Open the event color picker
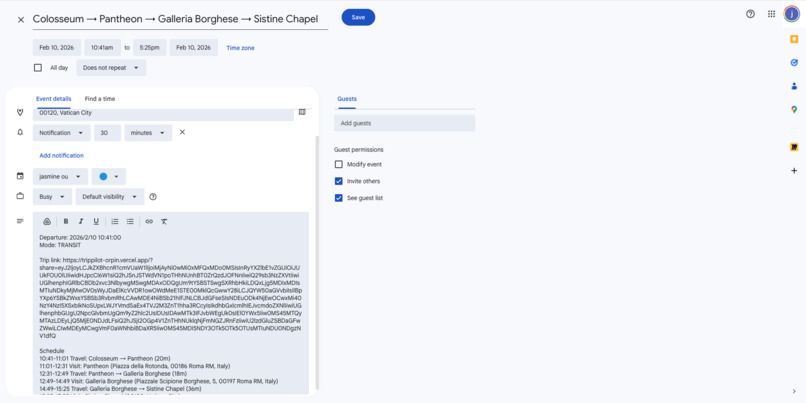This screenshot has width=806, height=403. (x=108, y=176)
